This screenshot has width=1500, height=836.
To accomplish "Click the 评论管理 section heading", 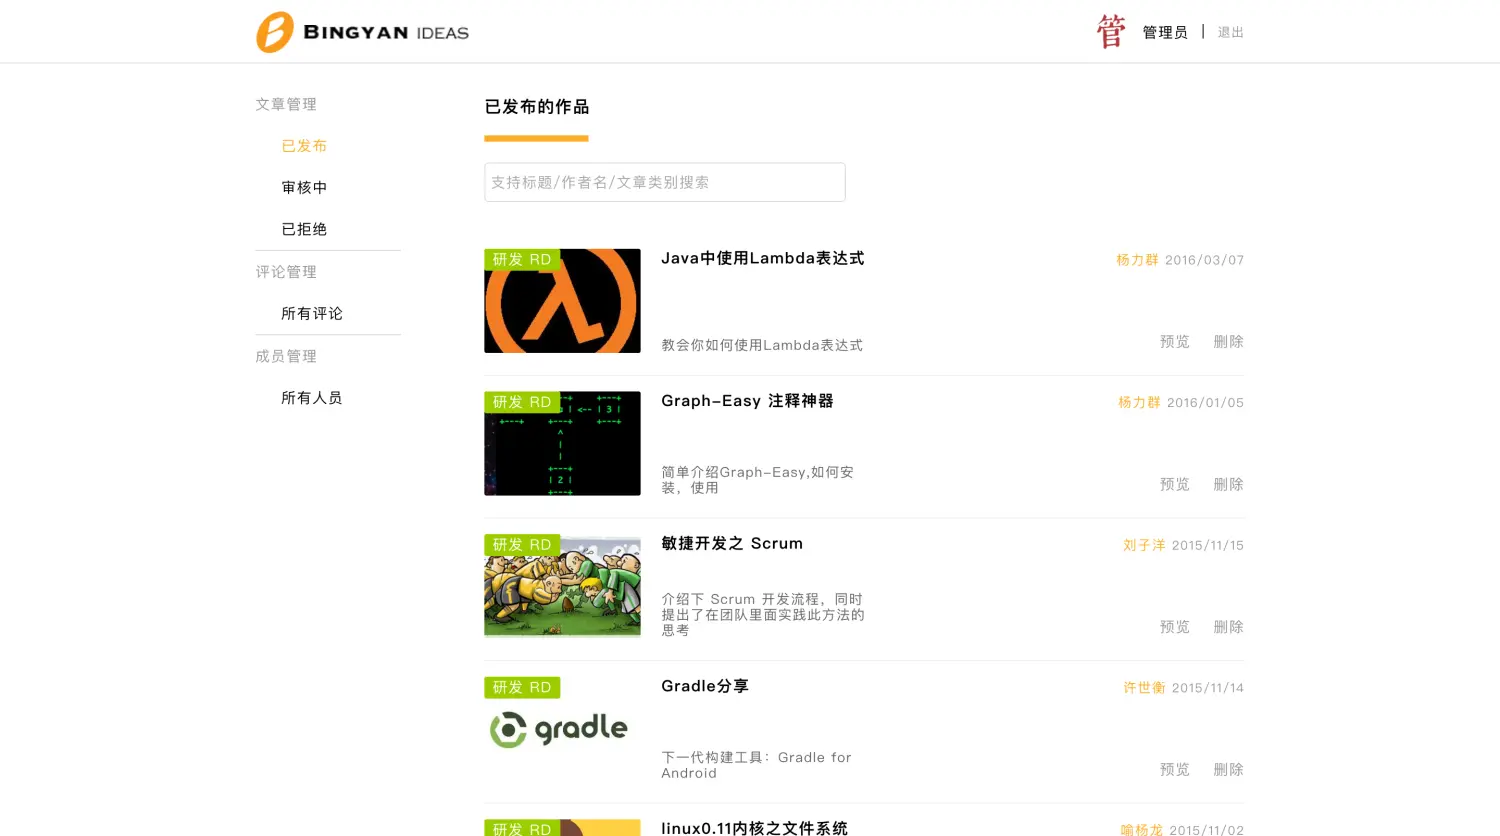I will tap(286, 272).
